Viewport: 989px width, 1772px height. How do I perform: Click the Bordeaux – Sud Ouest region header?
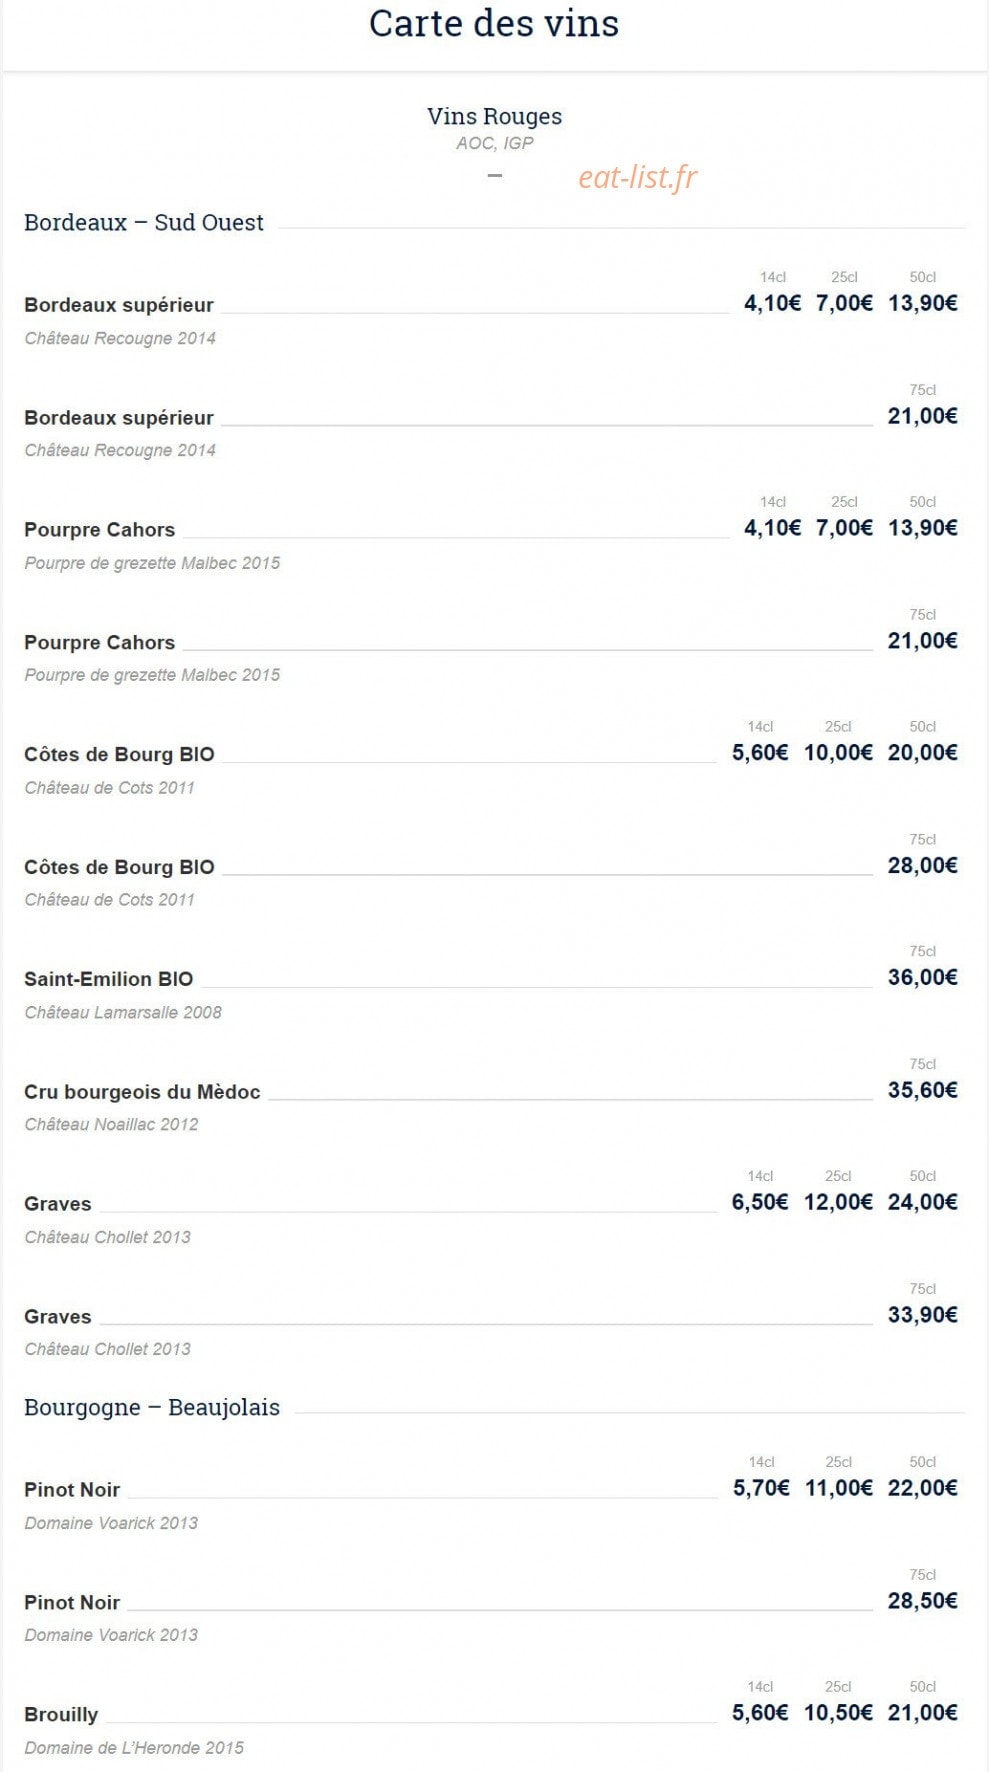144,222
